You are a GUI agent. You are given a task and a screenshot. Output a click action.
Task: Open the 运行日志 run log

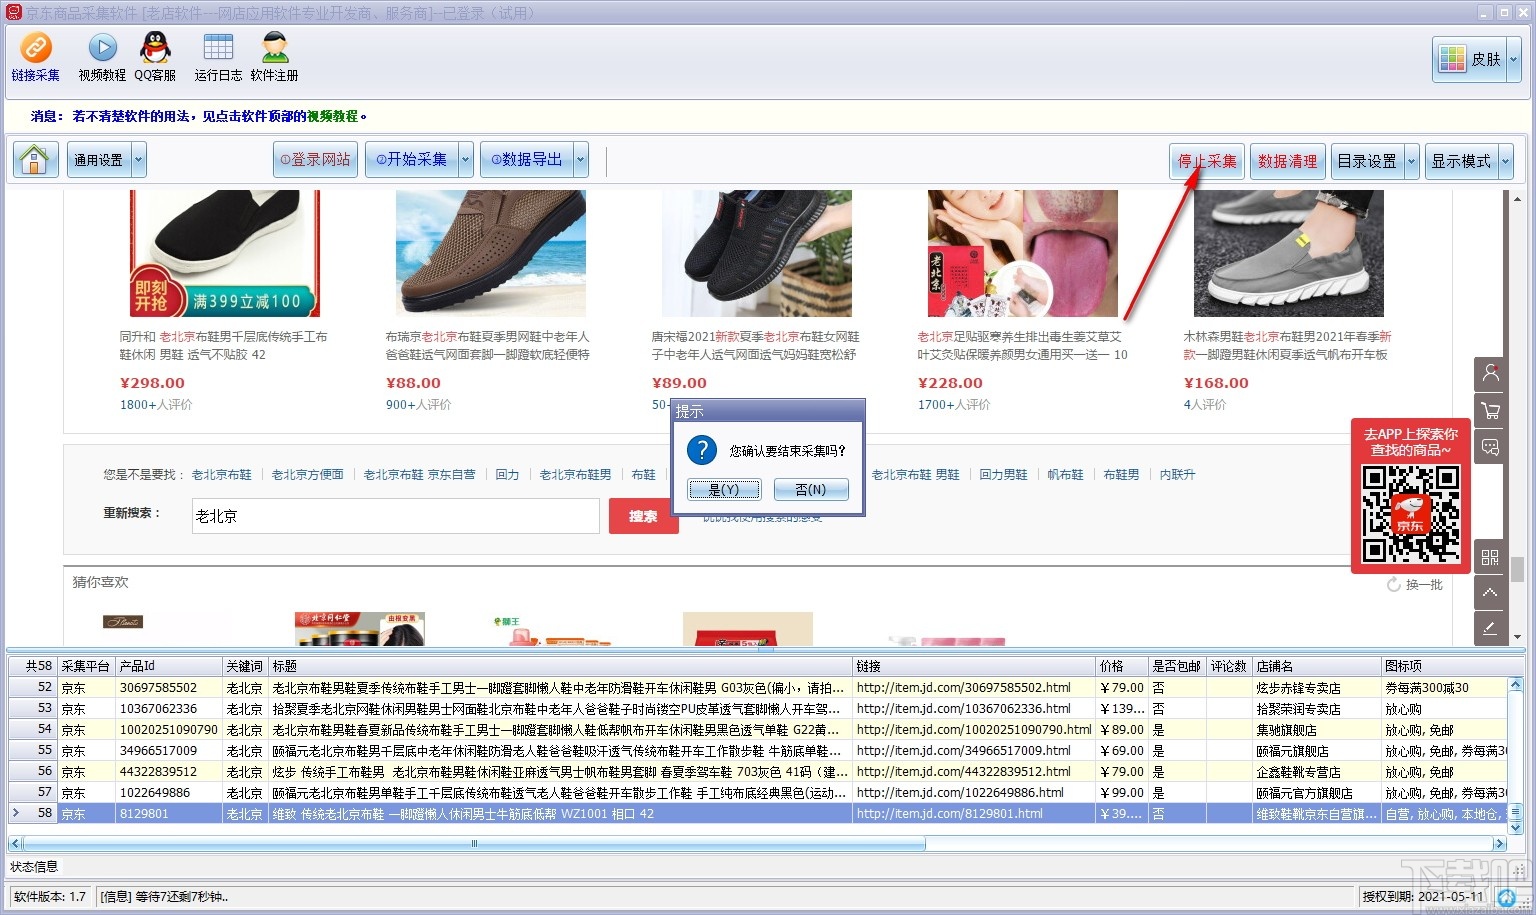218,57
